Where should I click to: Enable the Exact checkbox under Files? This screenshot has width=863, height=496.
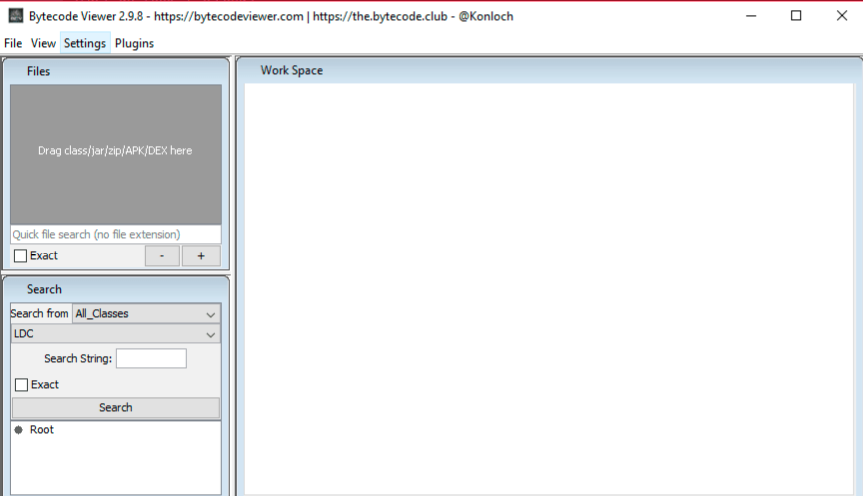pos(20,256)
